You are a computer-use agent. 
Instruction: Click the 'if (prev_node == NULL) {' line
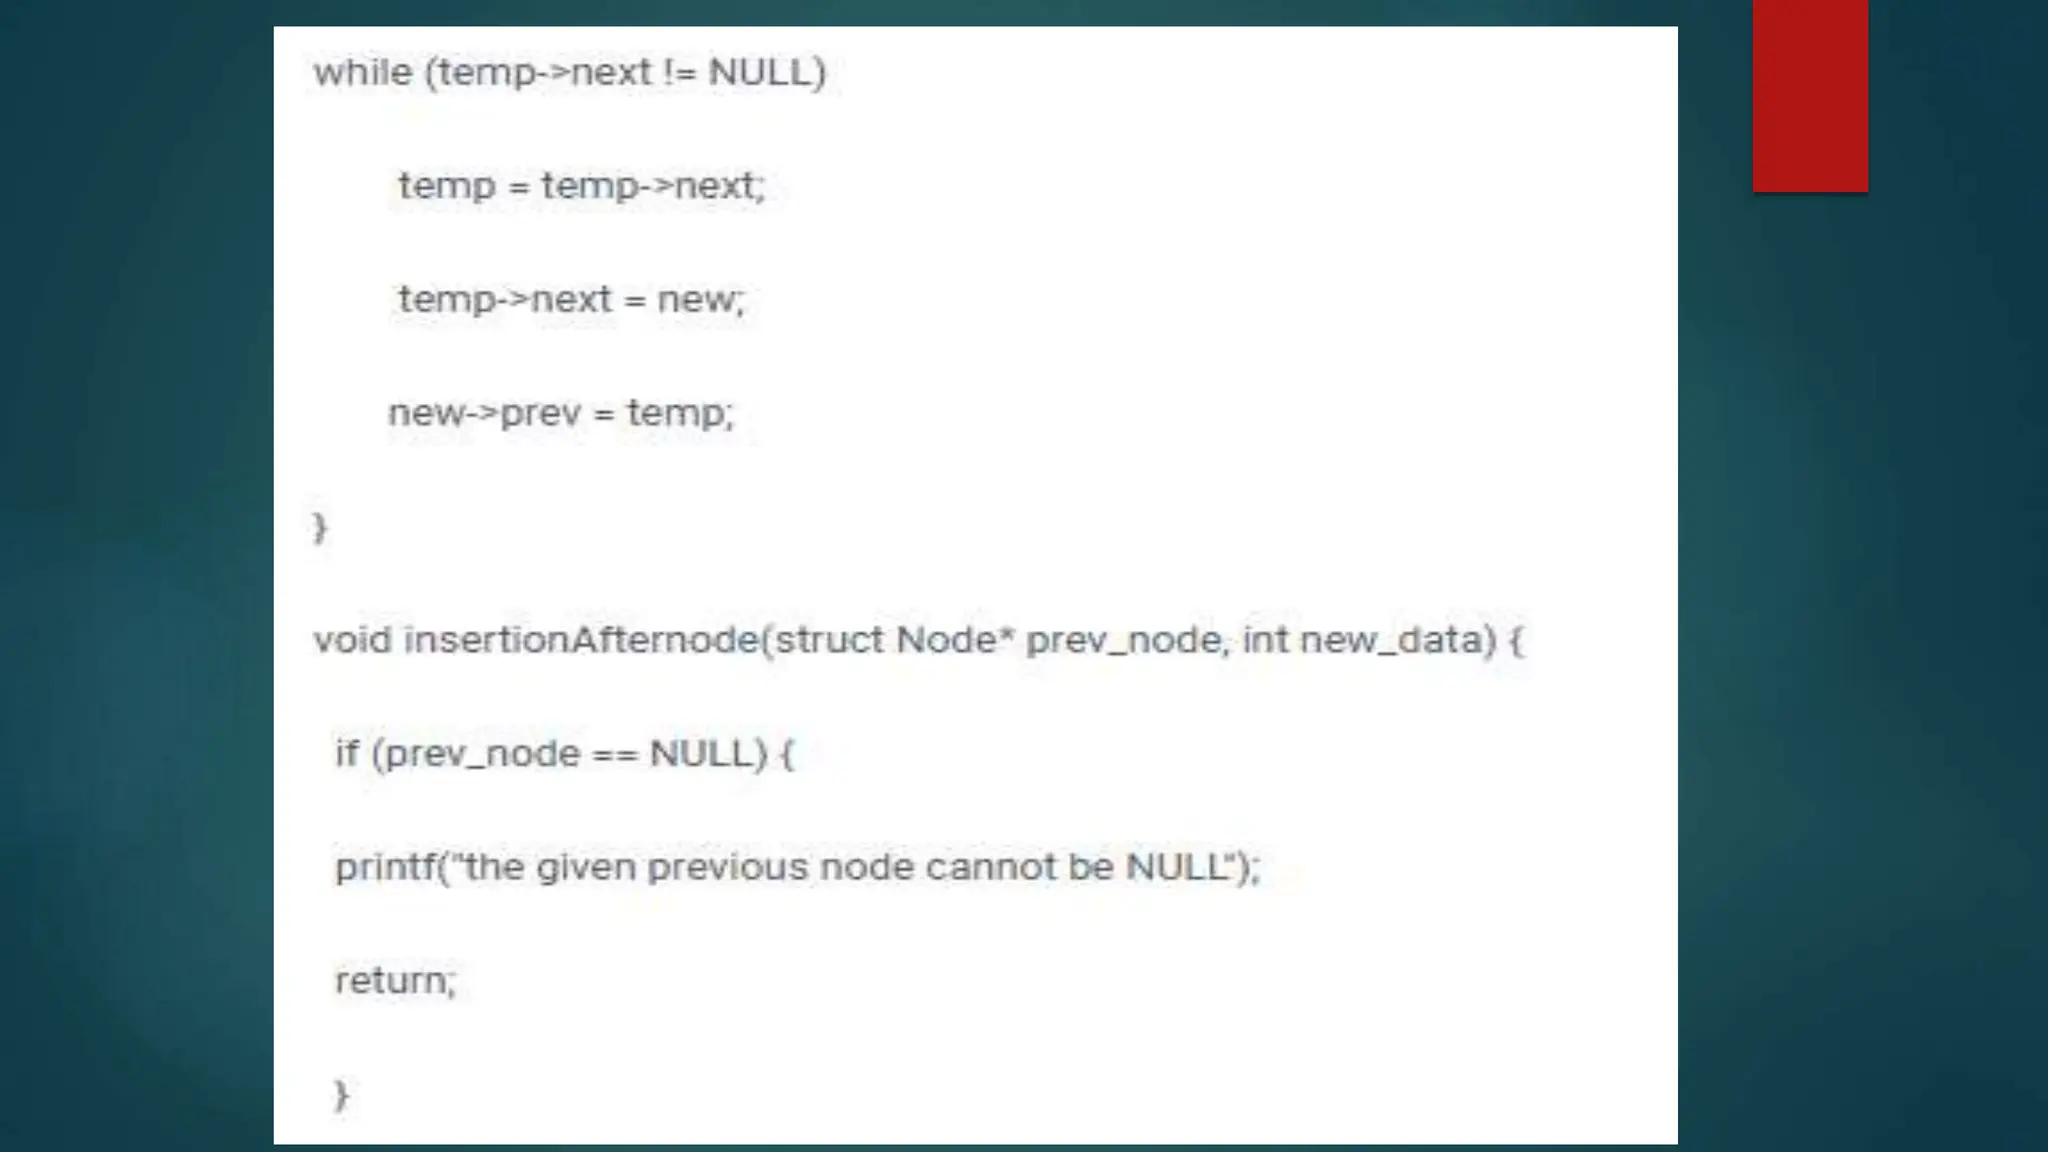[565, 753]
